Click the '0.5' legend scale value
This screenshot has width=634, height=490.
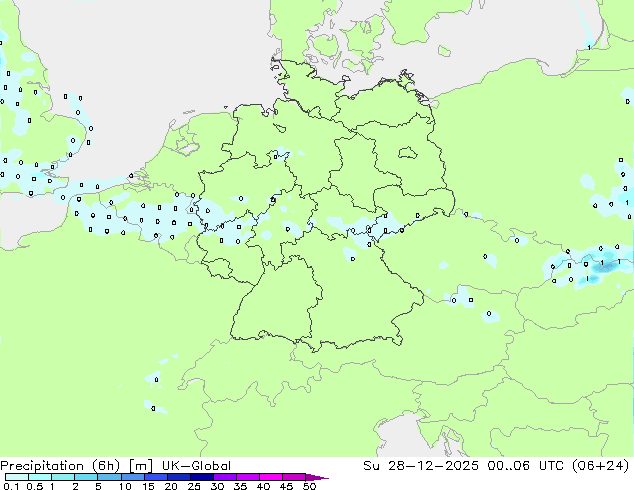(34, 486)
